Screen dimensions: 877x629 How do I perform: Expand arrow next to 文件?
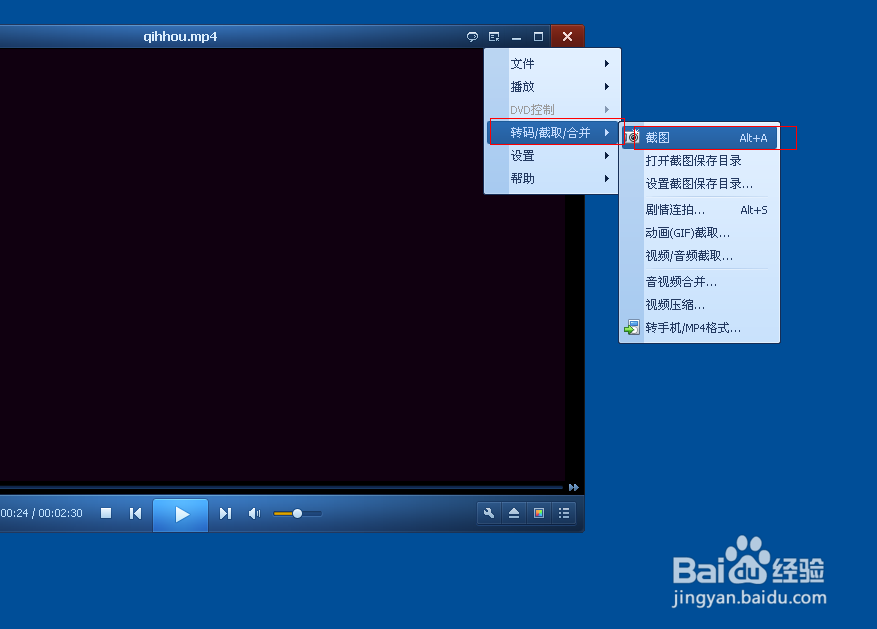click(x=607, y=64)
